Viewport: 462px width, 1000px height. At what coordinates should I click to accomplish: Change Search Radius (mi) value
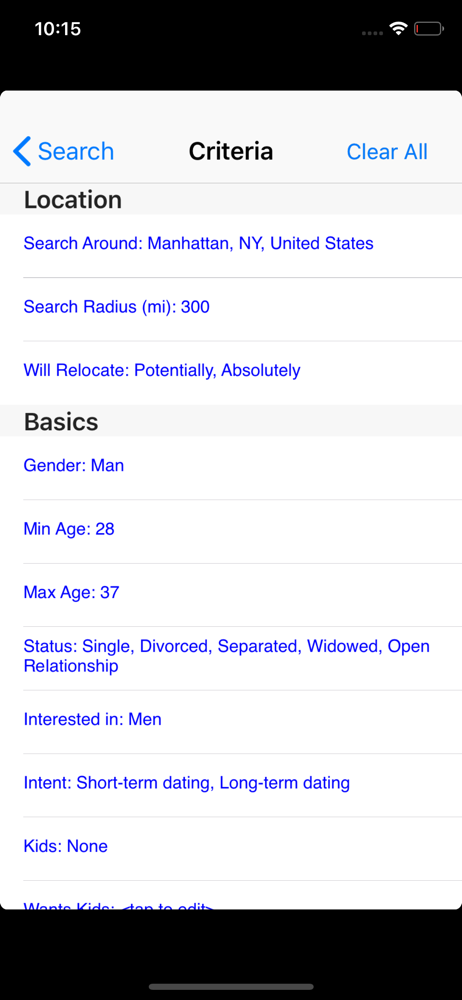(231, 309)
